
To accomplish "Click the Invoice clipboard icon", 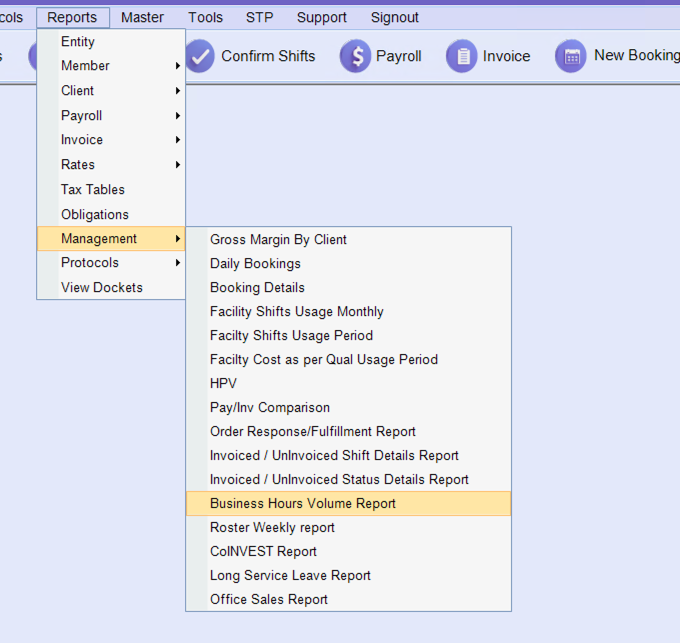I will [x=462, y=56].
